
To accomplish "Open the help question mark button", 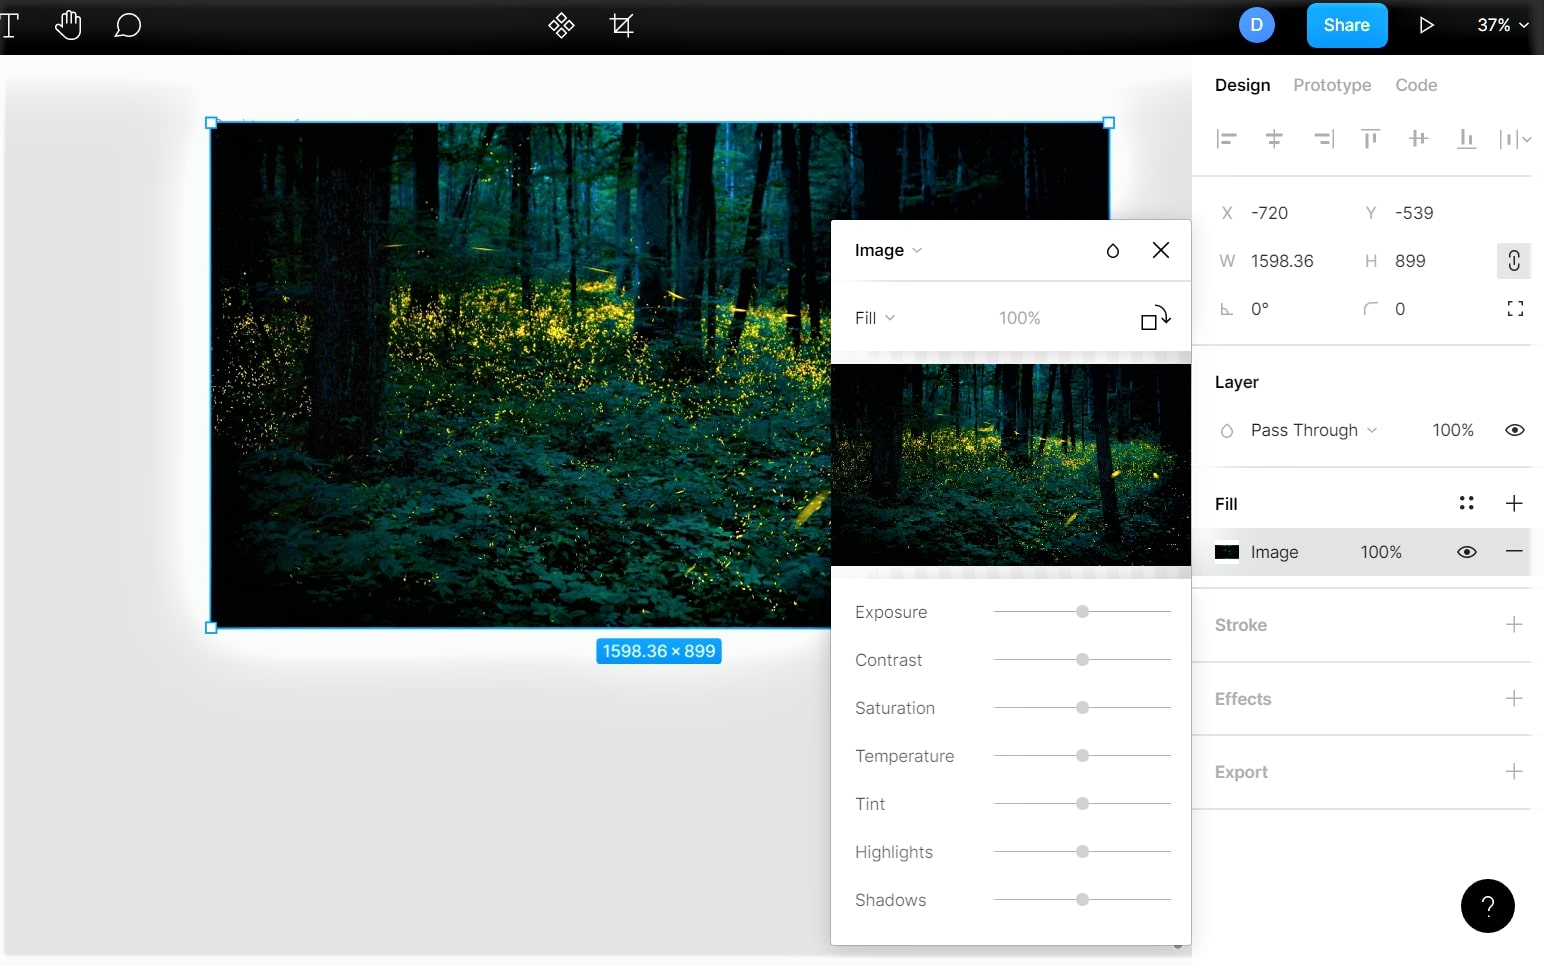I will click(1488, 906).
